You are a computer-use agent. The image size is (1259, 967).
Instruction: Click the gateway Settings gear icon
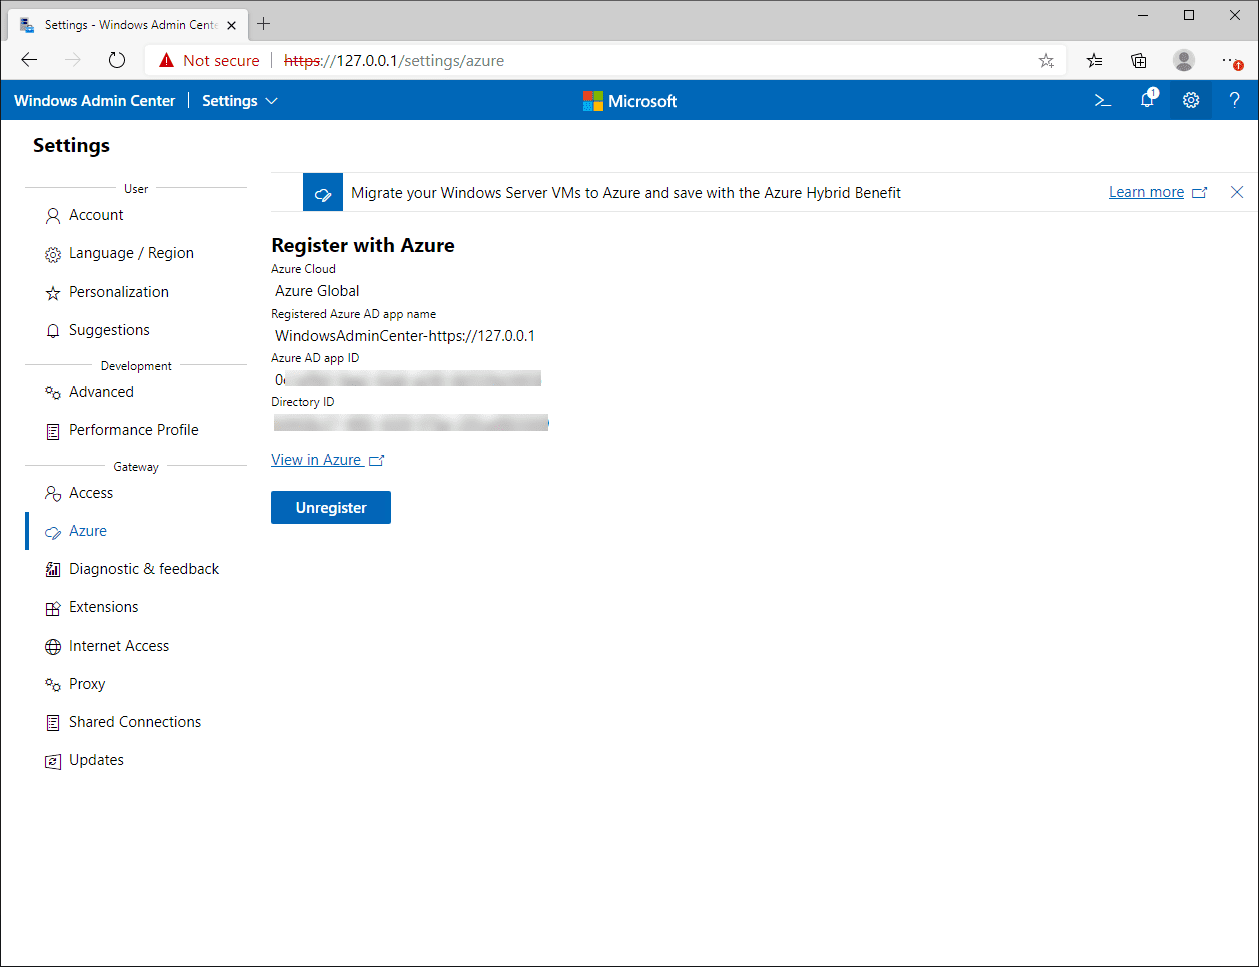click(x=1190, y=100)
